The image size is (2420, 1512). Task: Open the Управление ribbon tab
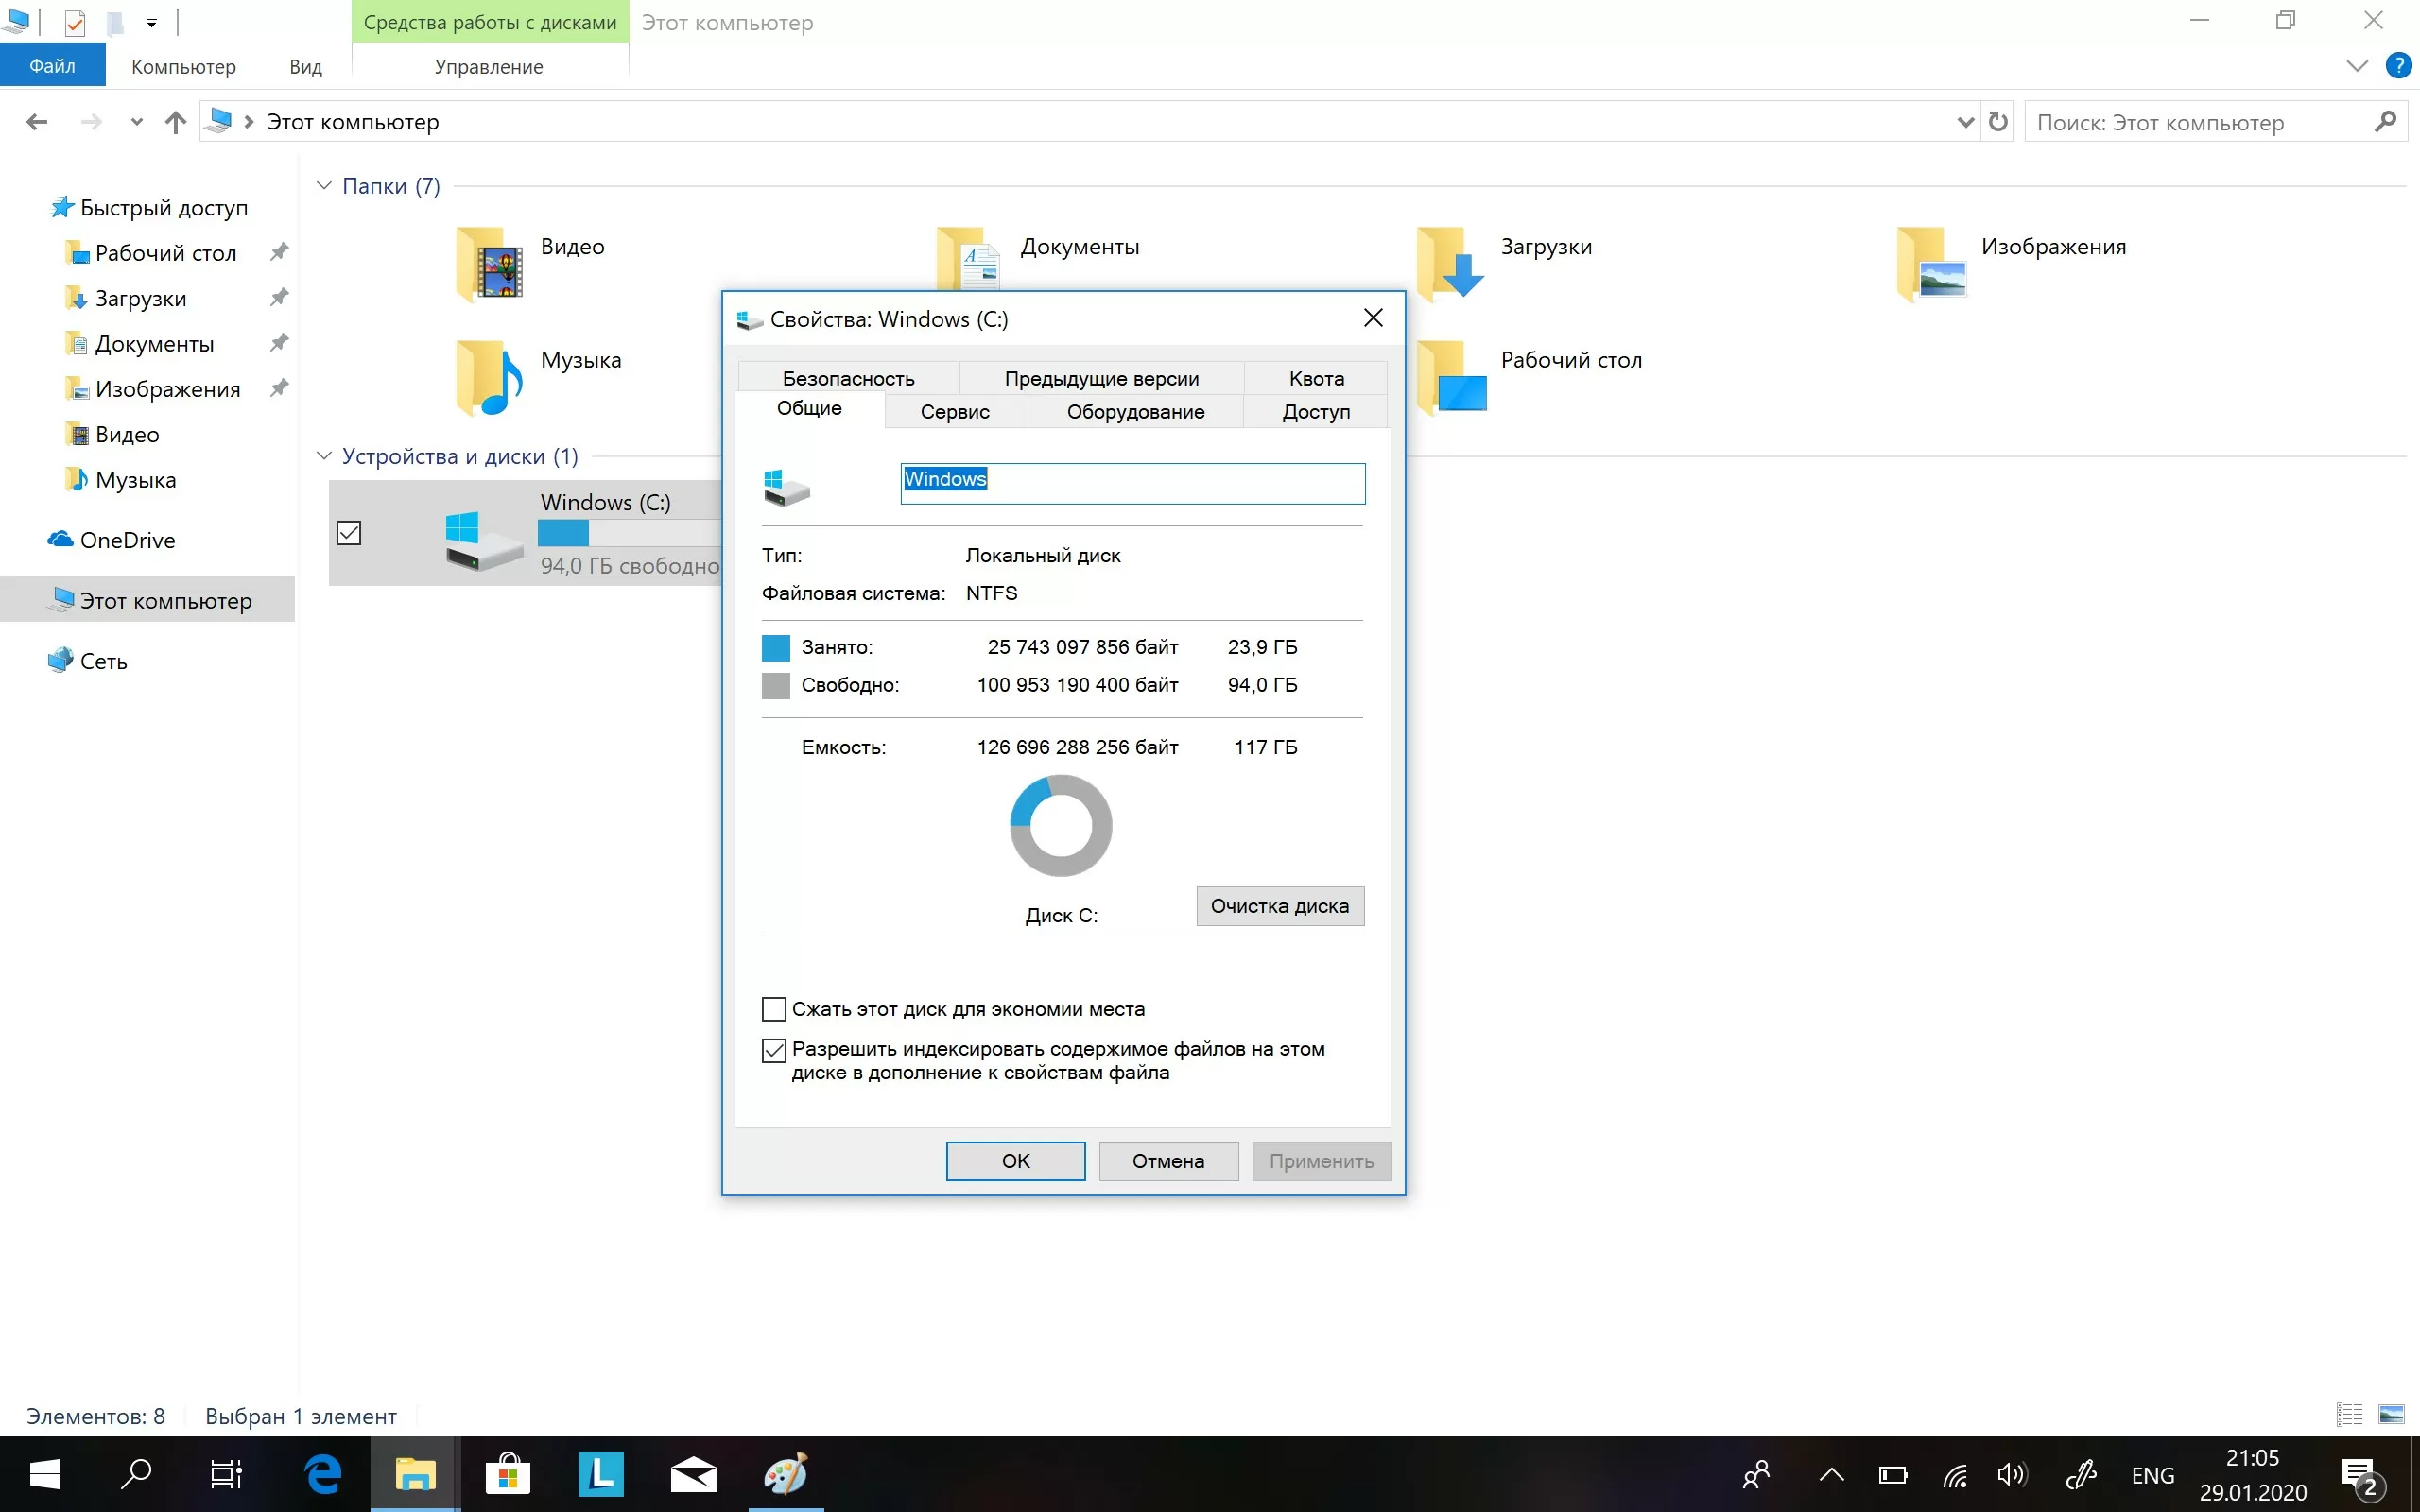tap(489, 66)
